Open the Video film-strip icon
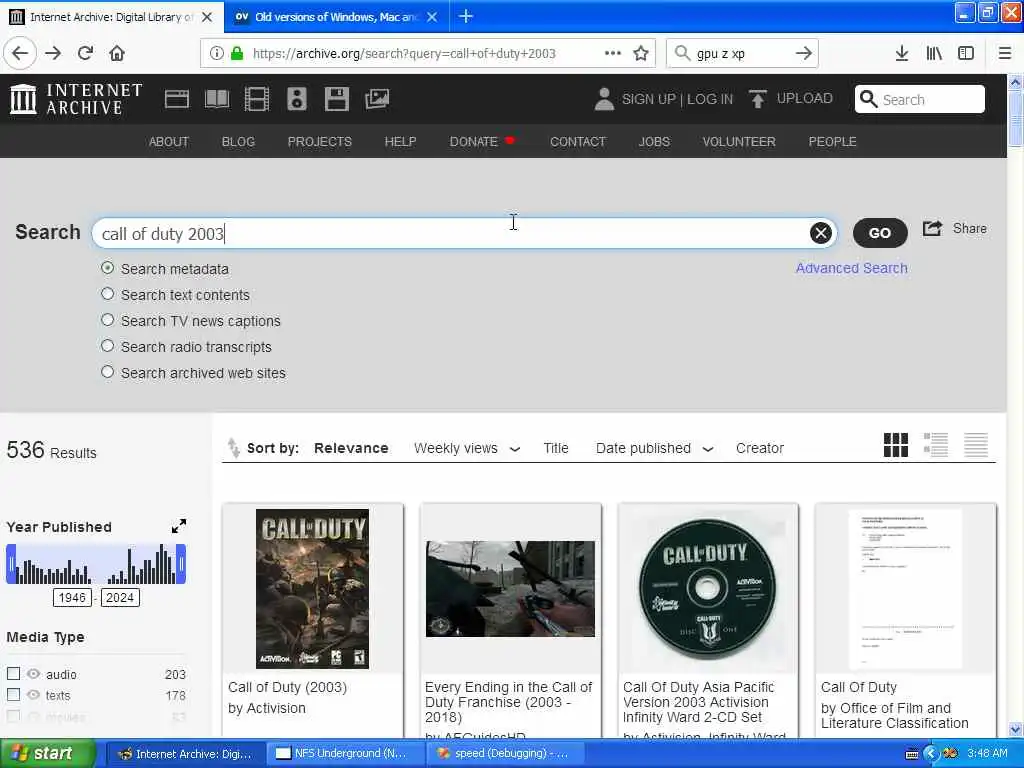Screen dimensions: 1024x768 click(257, 99)
